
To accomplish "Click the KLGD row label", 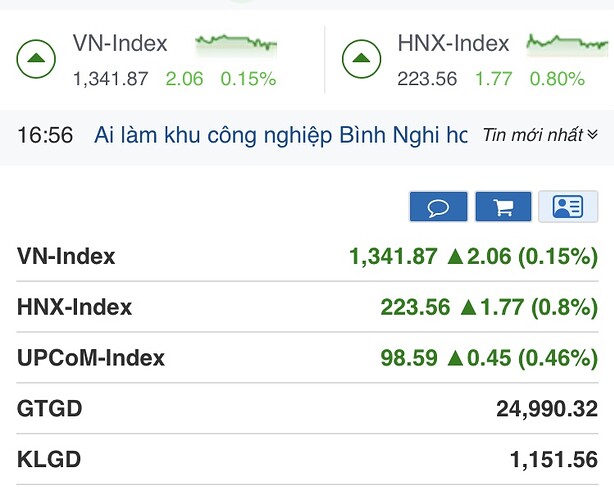I will (49, 460).
